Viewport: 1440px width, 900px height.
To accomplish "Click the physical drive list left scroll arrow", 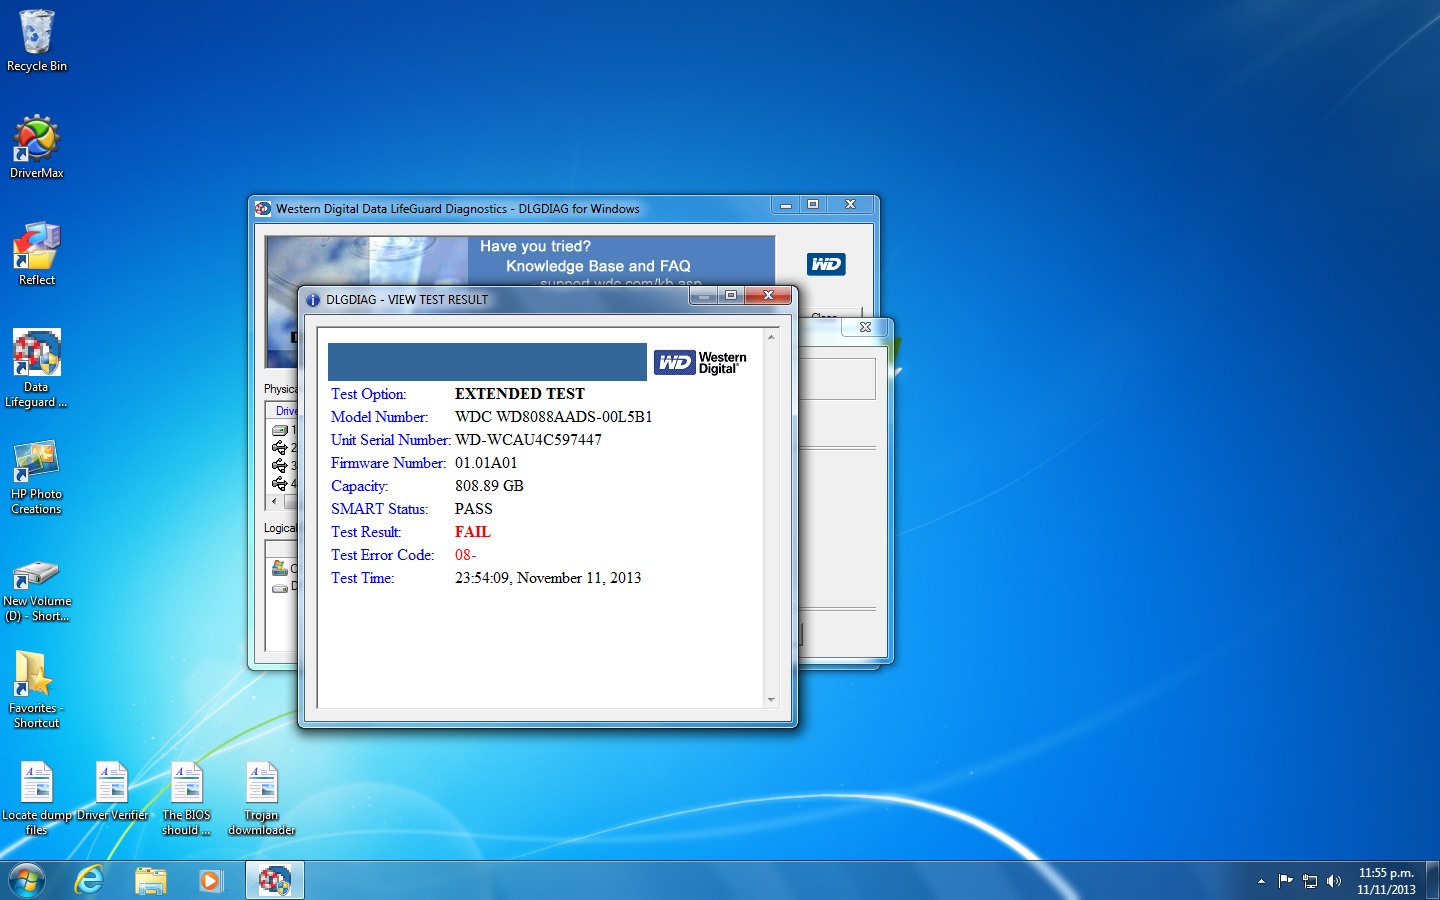I will (x=275, y=501).
